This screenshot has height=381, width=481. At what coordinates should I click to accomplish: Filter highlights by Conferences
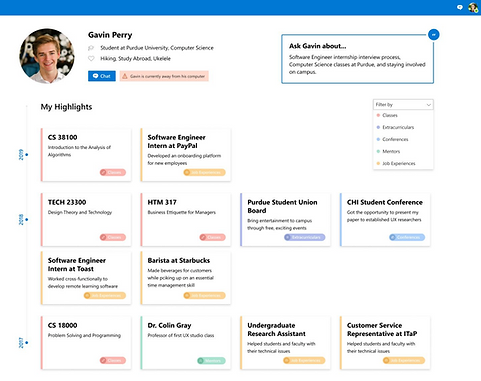(403, 139)
